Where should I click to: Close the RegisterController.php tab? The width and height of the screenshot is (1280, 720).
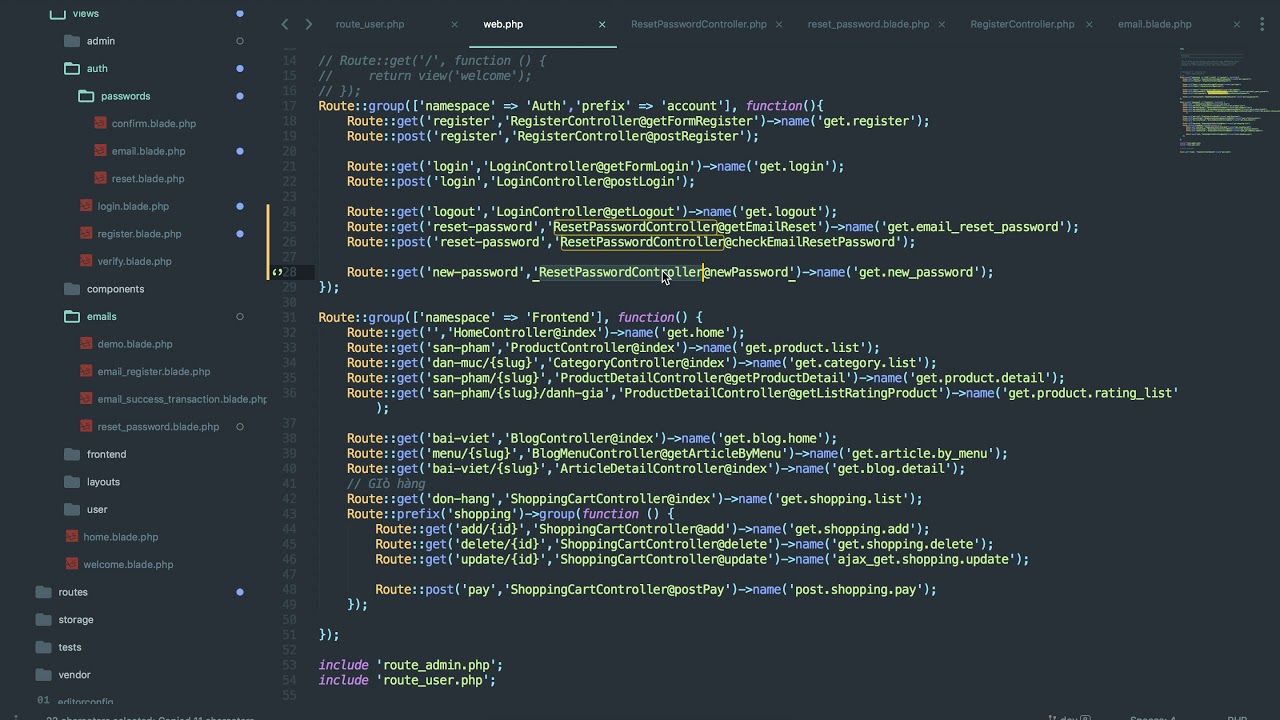(x=1089, y=24)
